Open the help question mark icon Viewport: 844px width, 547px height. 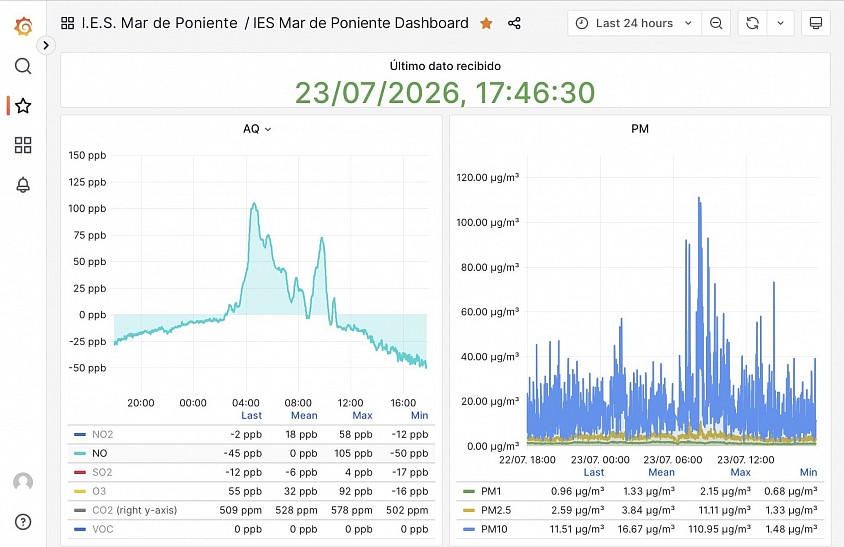click(x=23, y=522)
